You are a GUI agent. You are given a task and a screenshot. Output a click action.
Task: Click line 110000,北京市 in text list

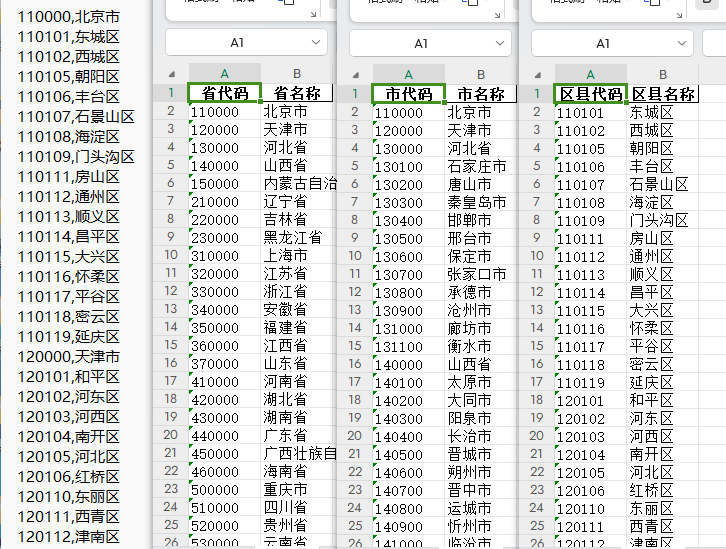coord(69,17)
